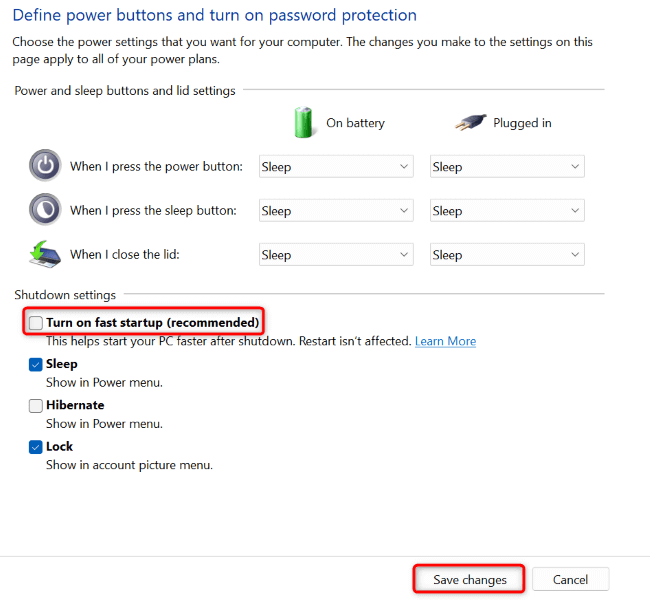Uncheck the Sleep power menu checkbox

click(x=36, y=365)
